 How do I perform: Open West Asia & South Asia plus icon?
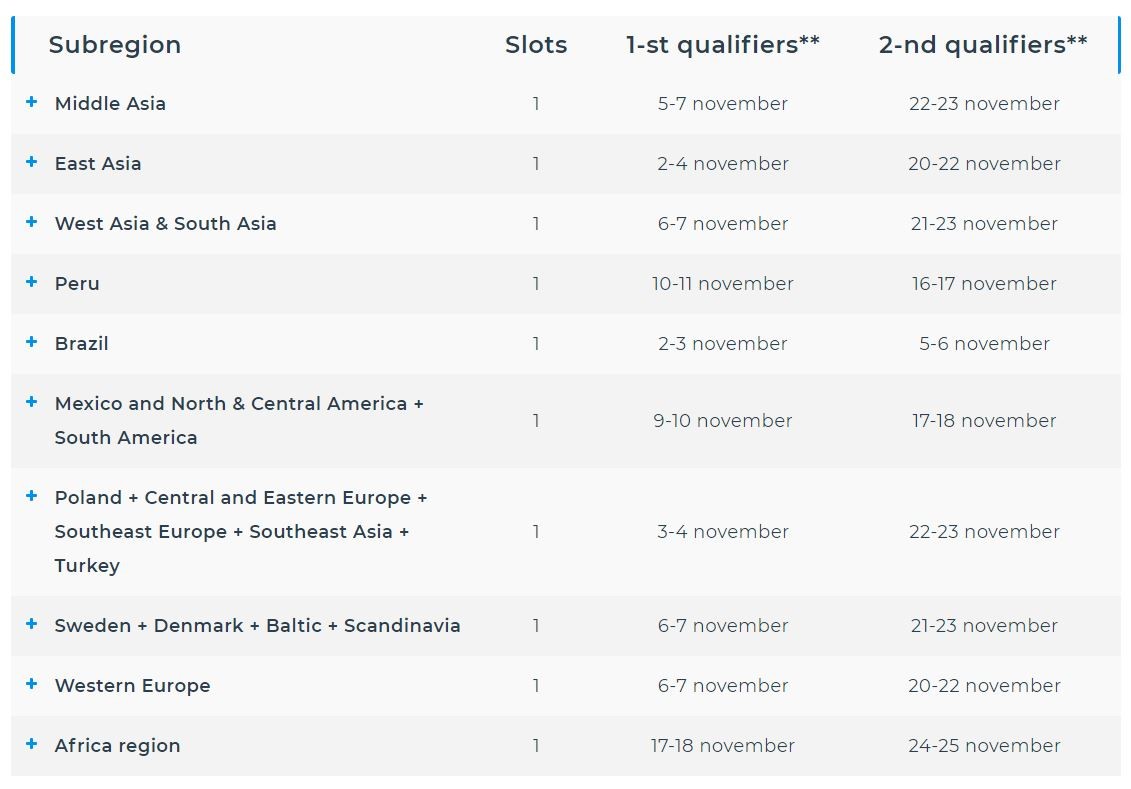[32, 221]
